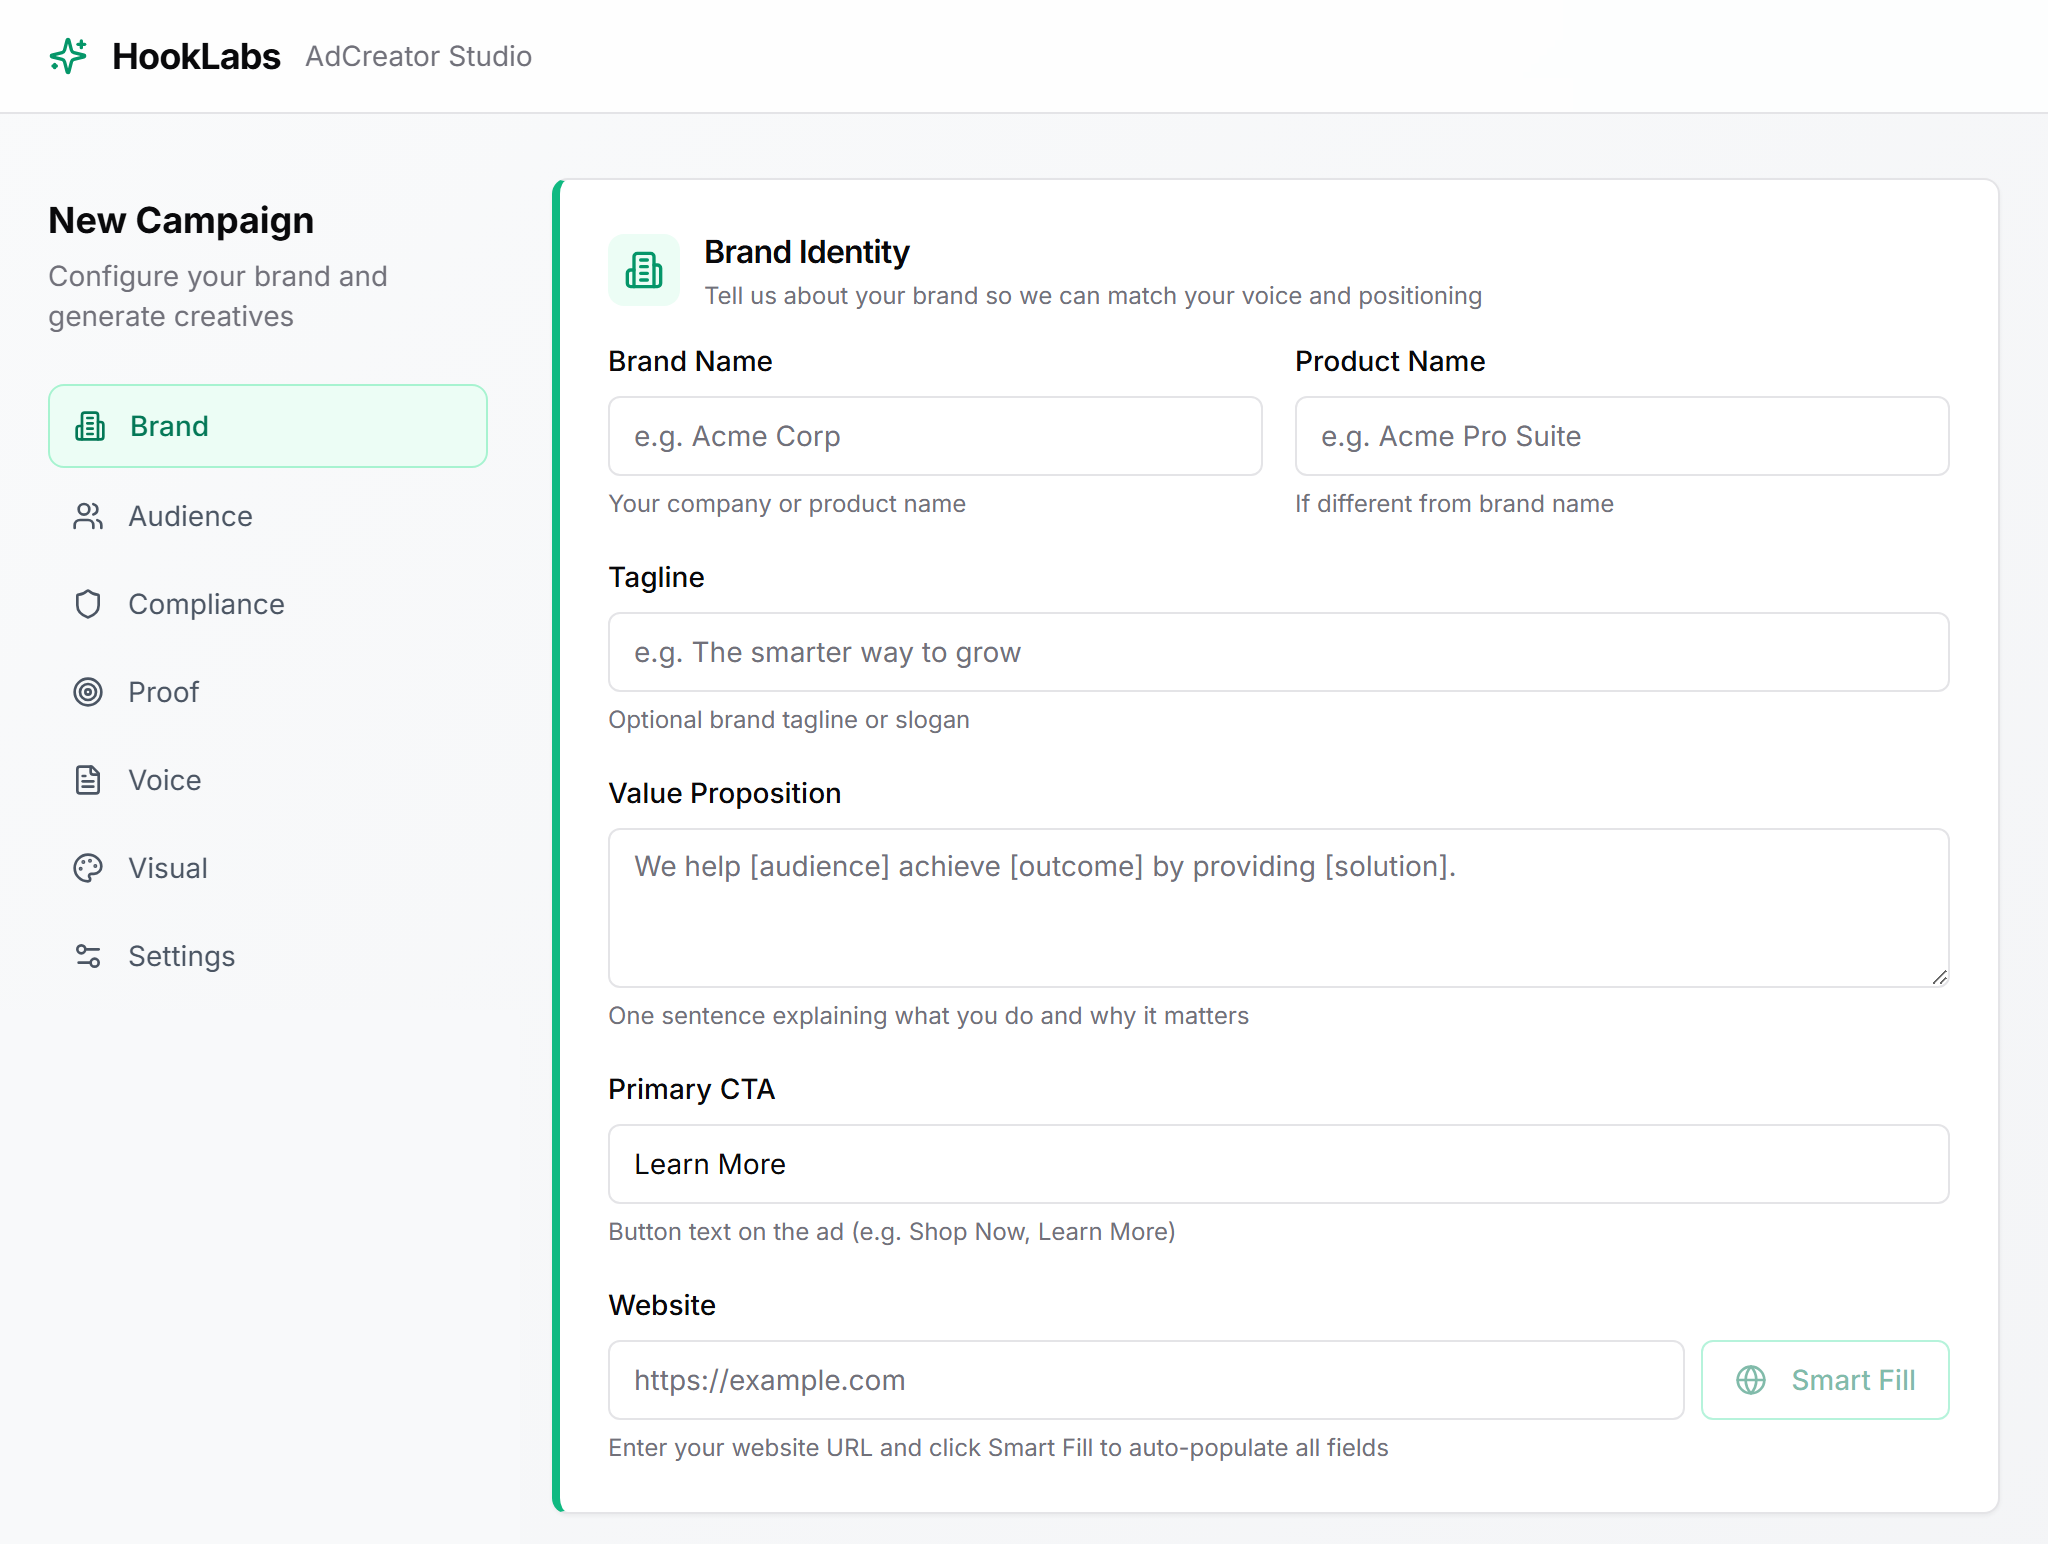Image resolution: width=2048 pixels, height=1544 pixels.
Task: Click the Brand Name field label
Action: click(x=690, y=361)
